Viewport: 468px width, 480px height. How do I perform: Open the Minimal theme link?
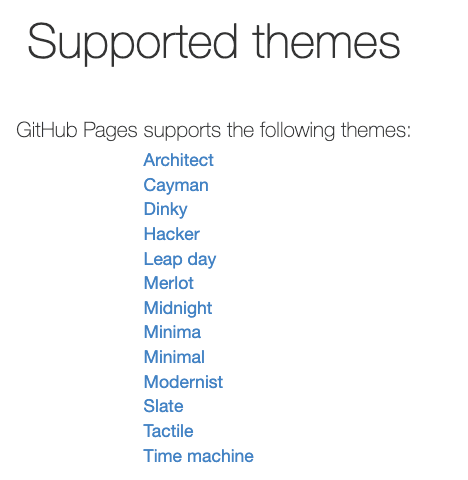coord(174,357)
